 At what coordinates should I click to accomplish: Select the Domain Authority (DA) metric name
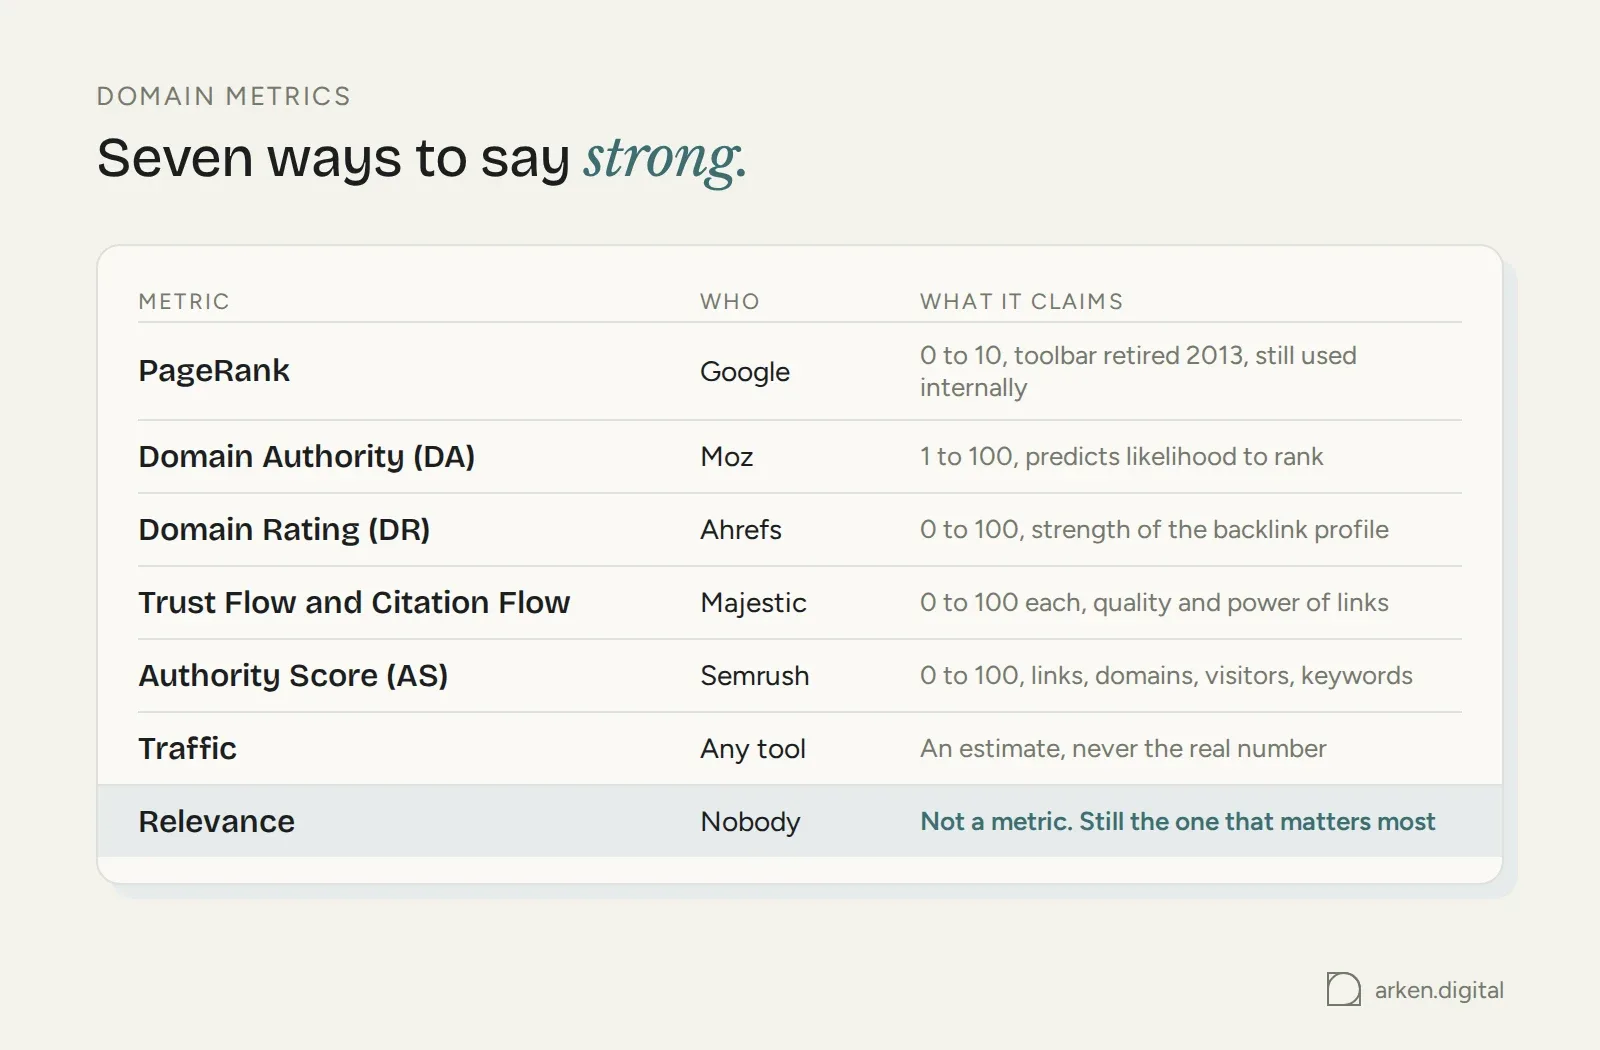(307, 457)
